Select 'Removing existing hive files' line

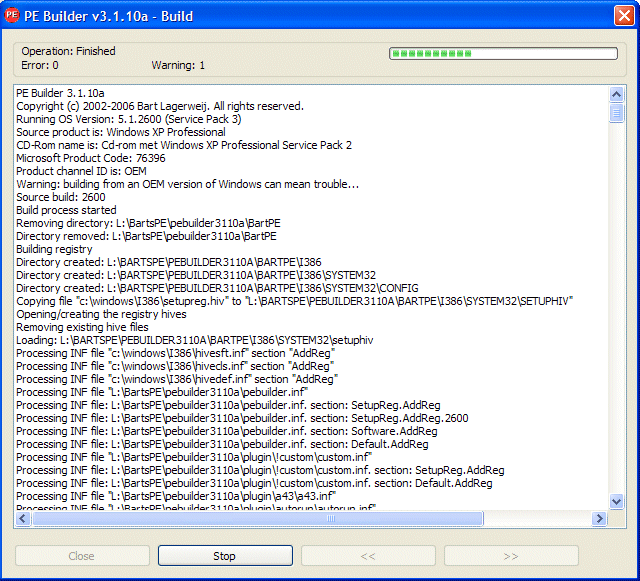(82, 327)
